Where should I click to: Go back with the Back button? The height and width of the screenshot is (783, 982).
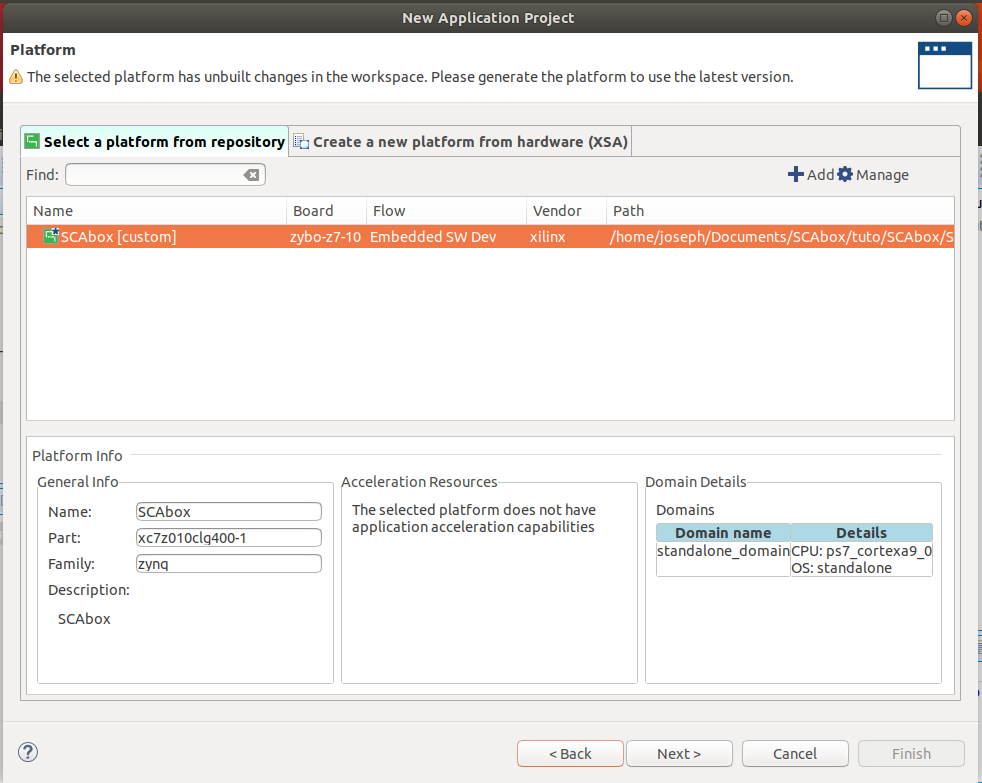pyautogui.click(x=570, y=753)
